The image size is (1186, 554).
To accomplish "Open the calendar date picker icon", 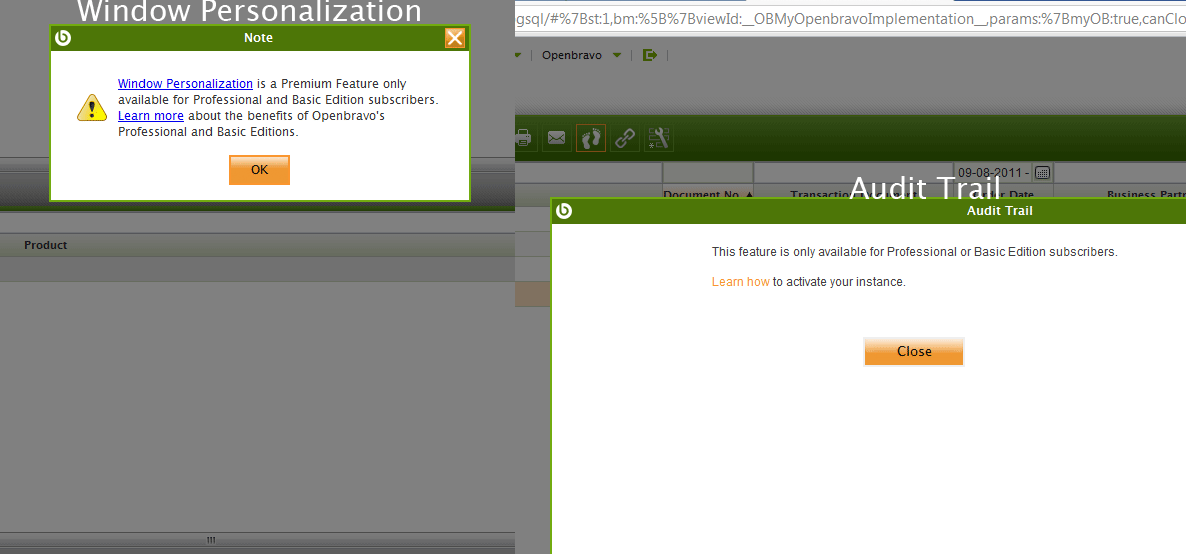I will point(1041,172).
